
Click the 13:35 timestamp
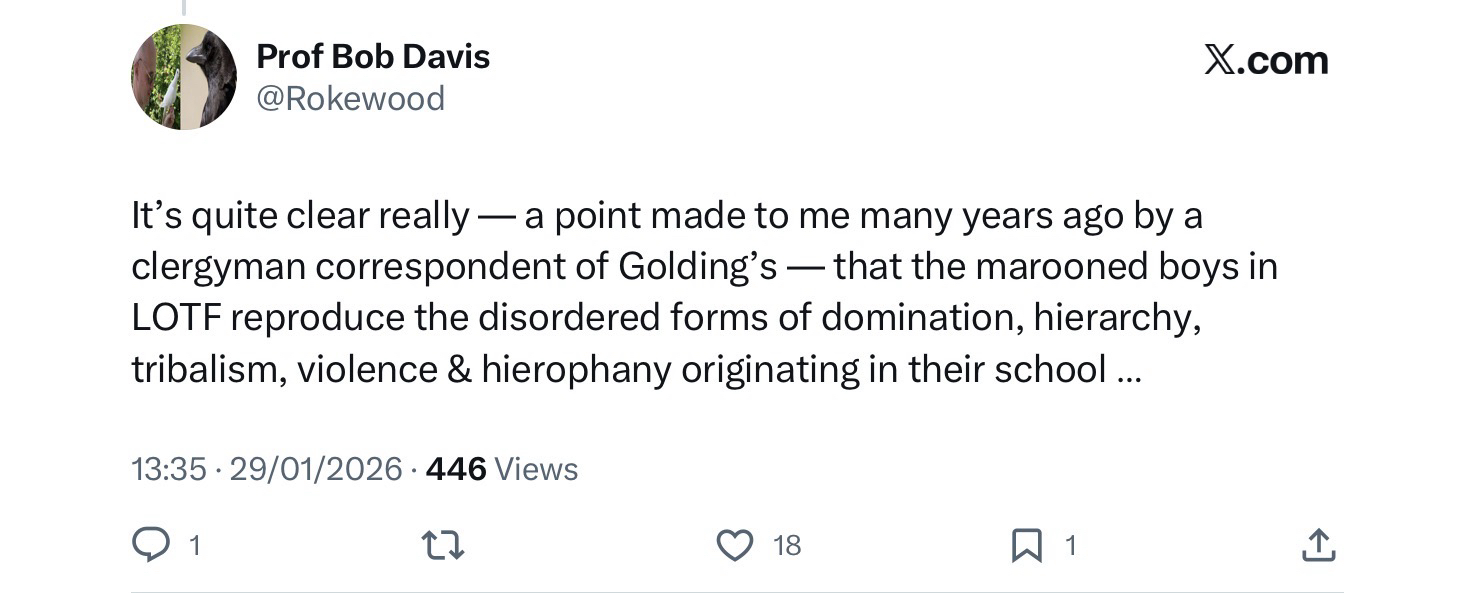point(169,468)
